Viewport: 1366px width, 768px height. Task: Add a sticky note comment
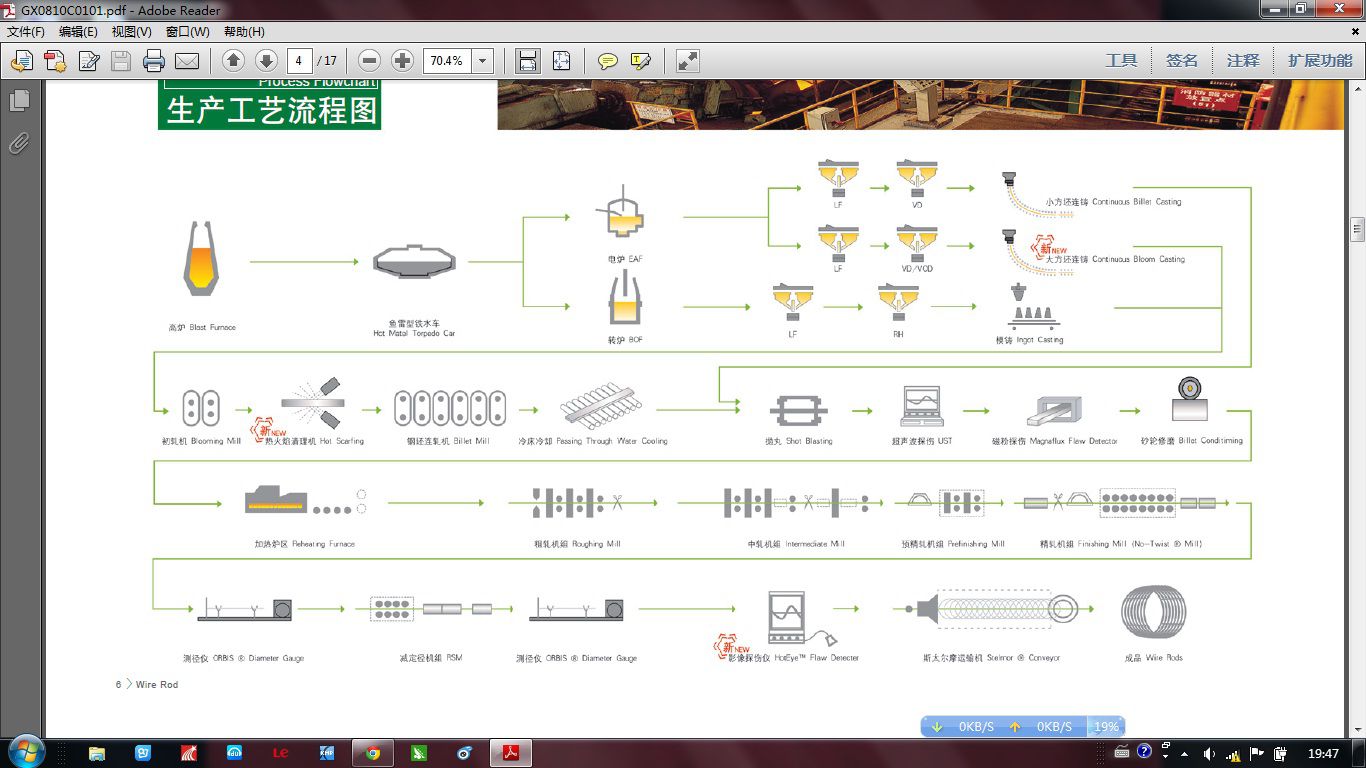pyautogui.click(x=607, y=61)
